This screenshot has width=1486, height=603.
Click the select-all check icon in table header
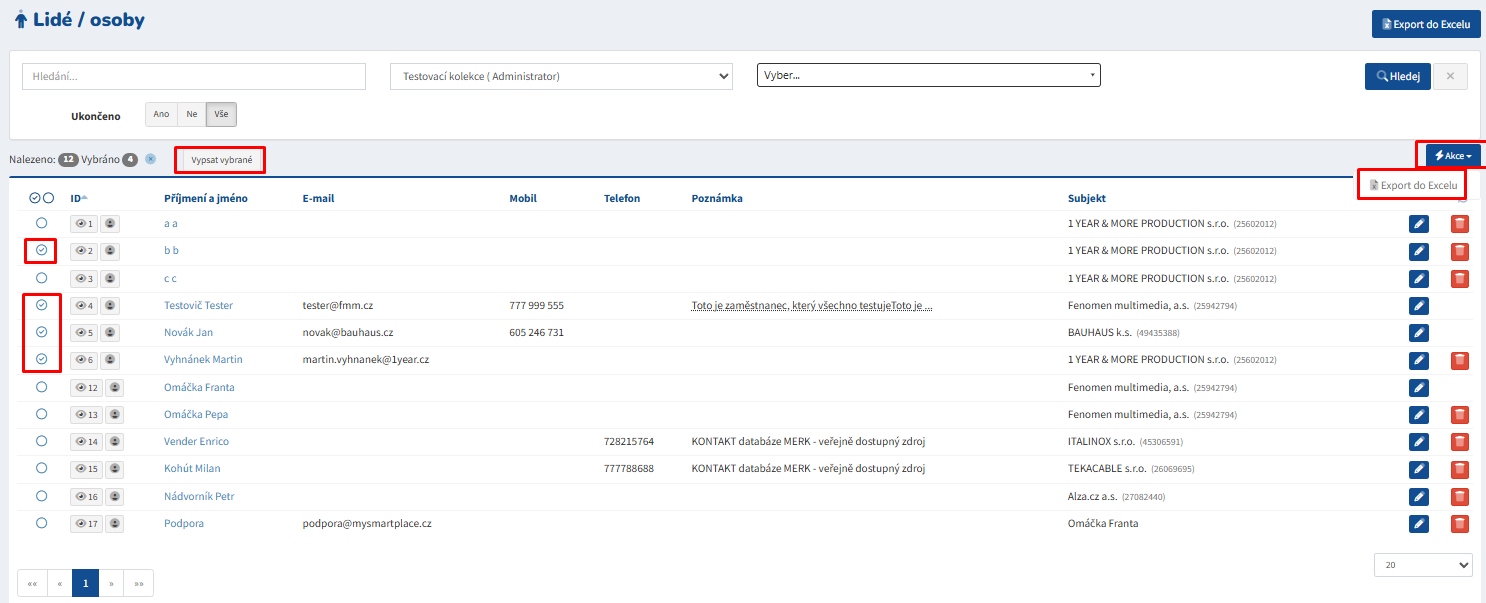(x=35, y=198)
